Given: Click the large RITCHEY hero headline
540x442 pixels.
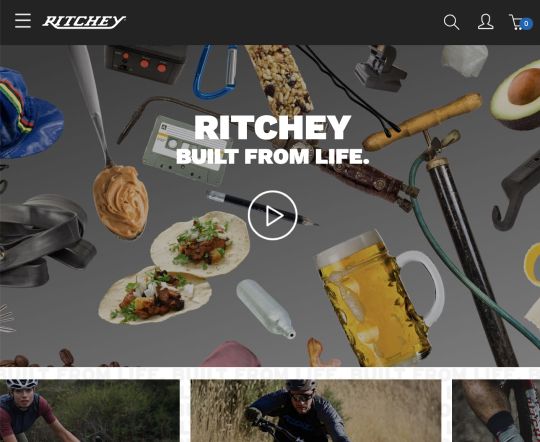Looking at the screenshot, I should coord(272,127).
